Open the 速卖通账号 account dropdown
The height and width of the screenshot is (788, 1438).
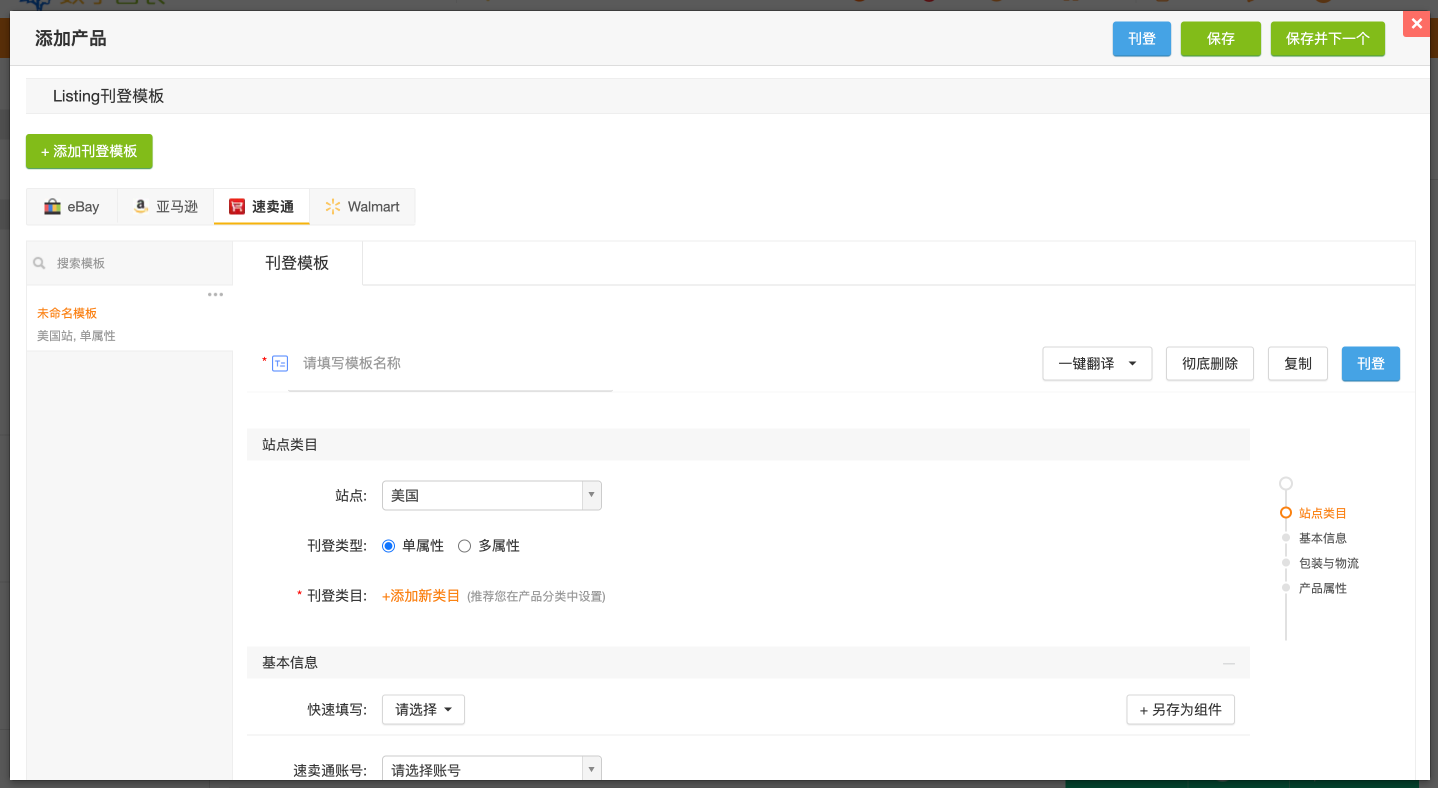point(491,770)
